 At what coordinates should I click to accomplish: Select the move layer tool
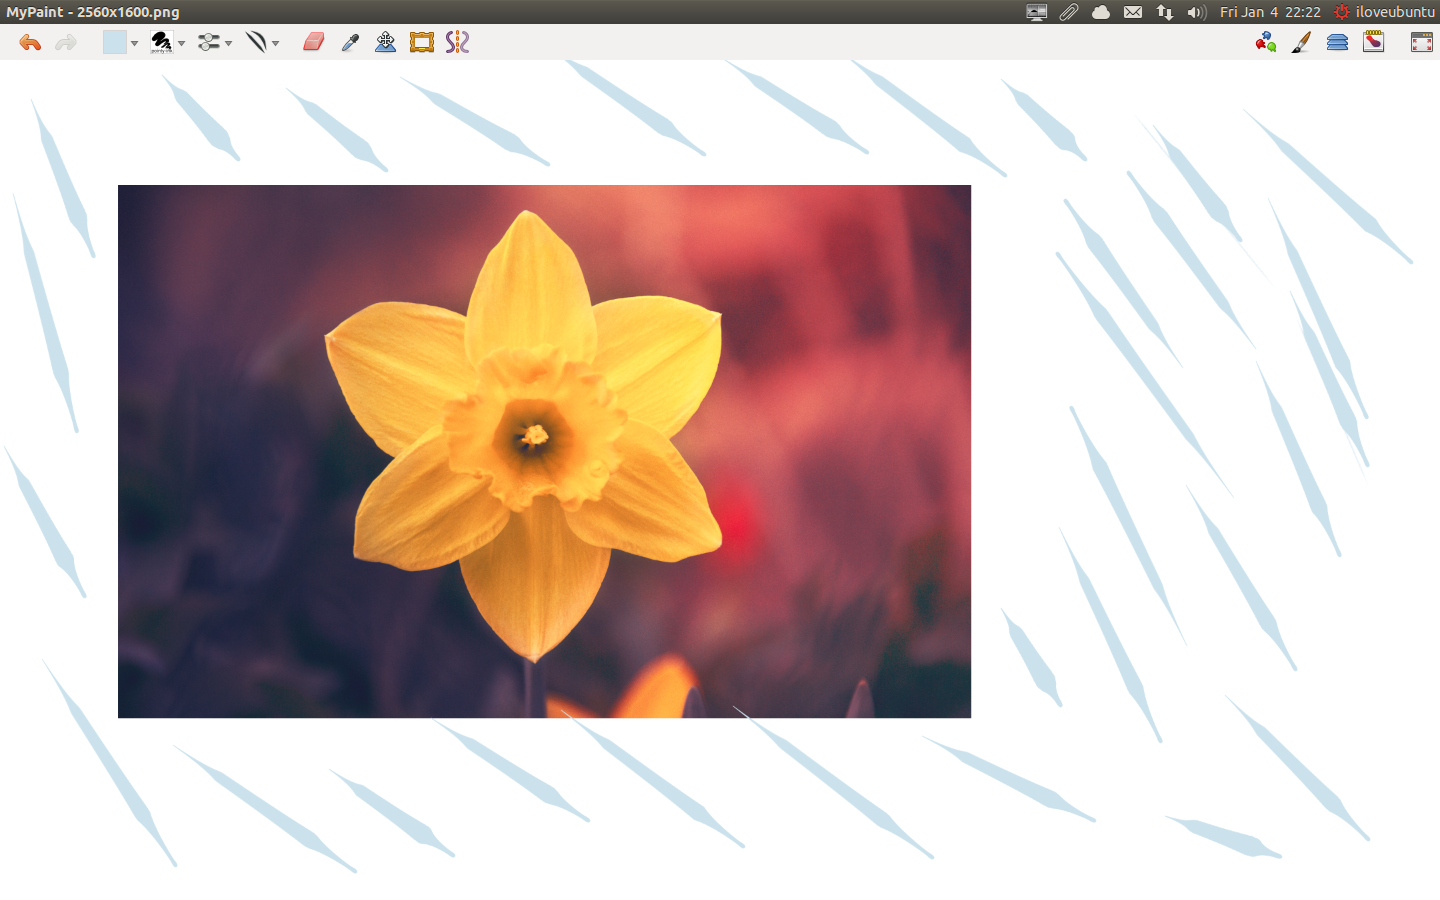click(x=385, y=42)
